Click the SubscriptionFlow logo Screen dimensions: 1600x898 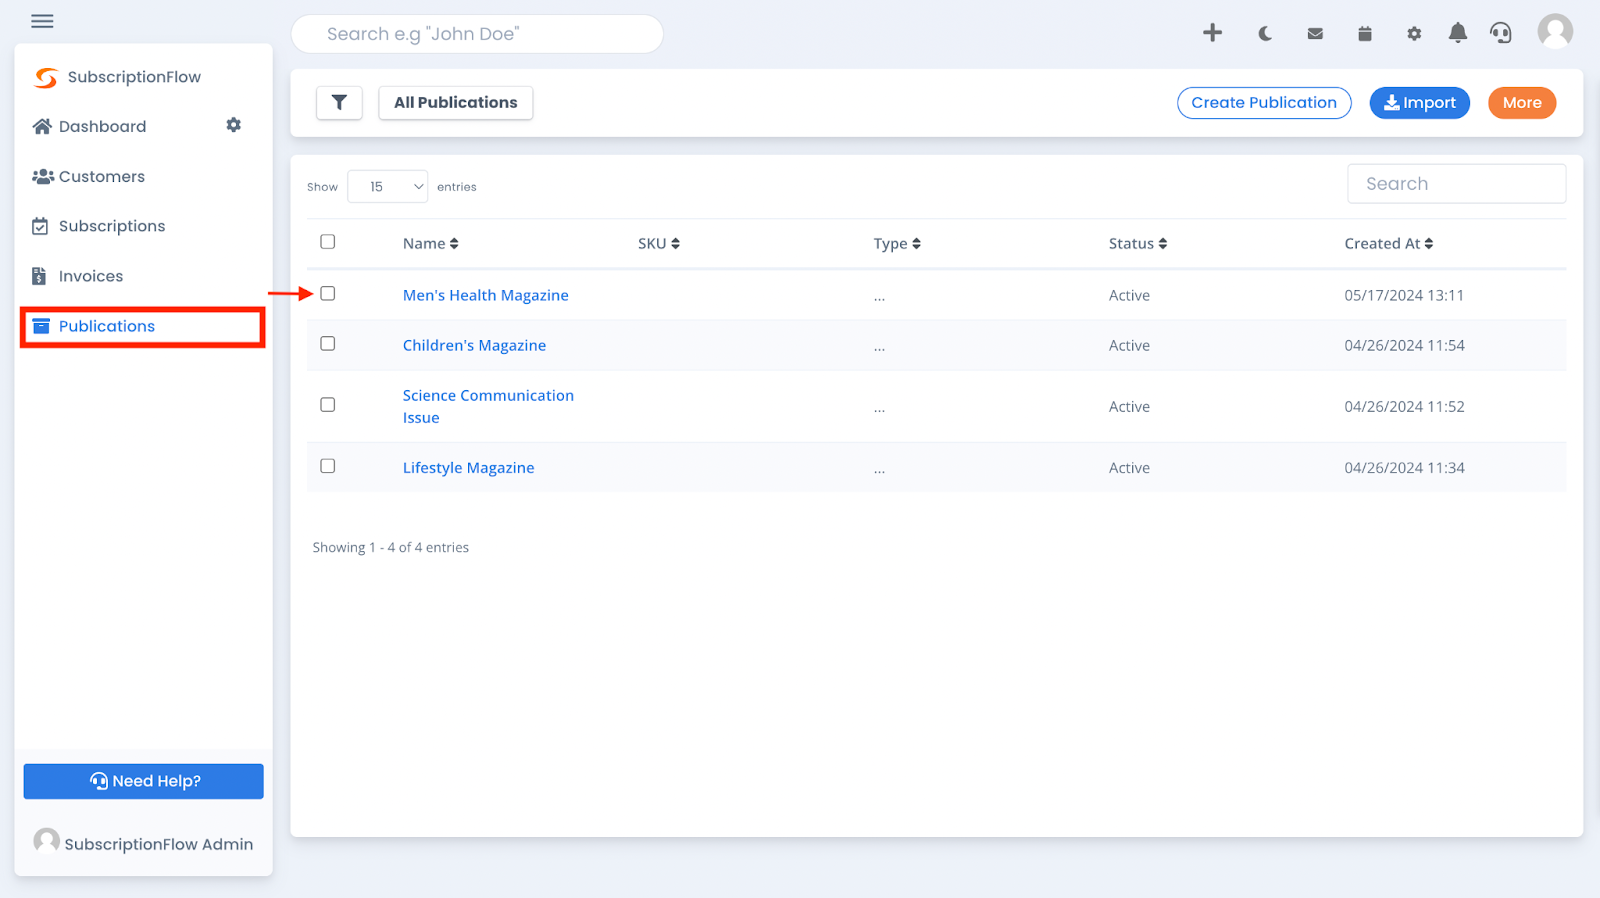pos(117,77)
